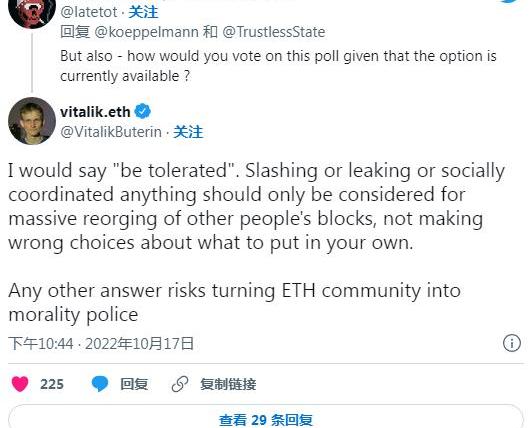This screenshot has height=428, width=531.
Task: Follow @VitalikButerin via 关注 link
Action: click(x=188, y=132)
